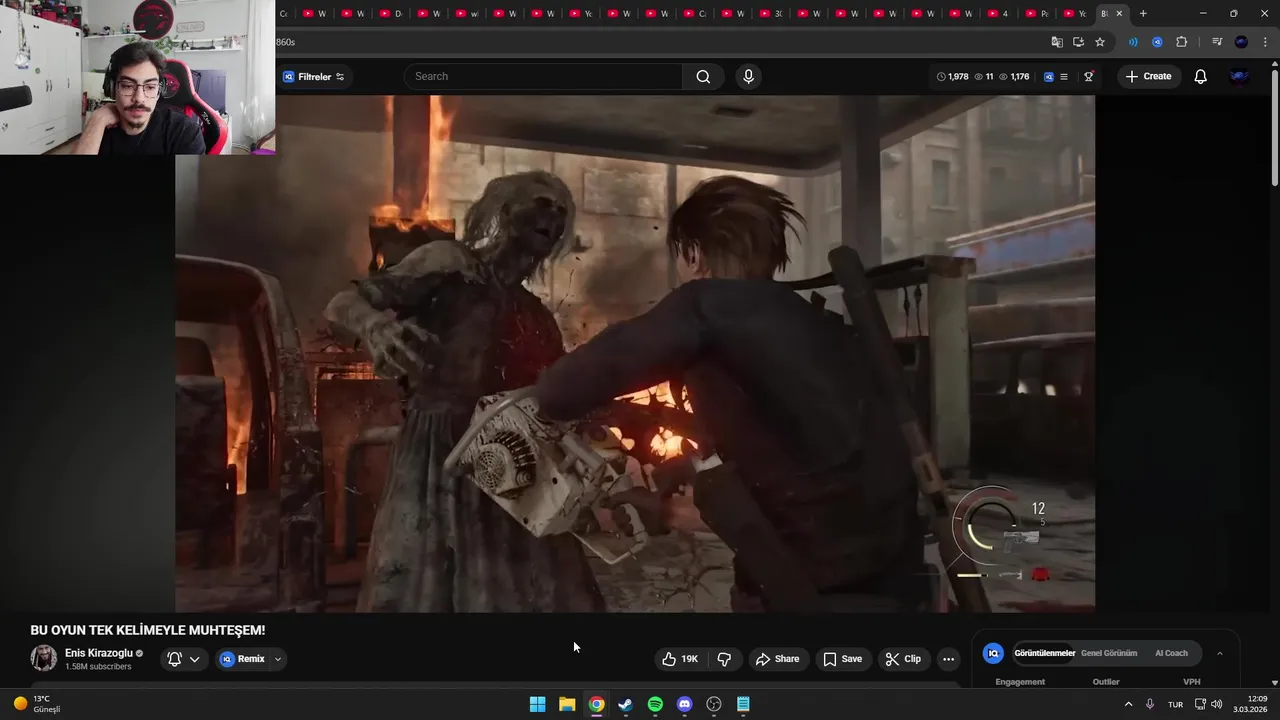
Task: Open the vidIQ Filtreler filter button
Action: click(313, 77)
